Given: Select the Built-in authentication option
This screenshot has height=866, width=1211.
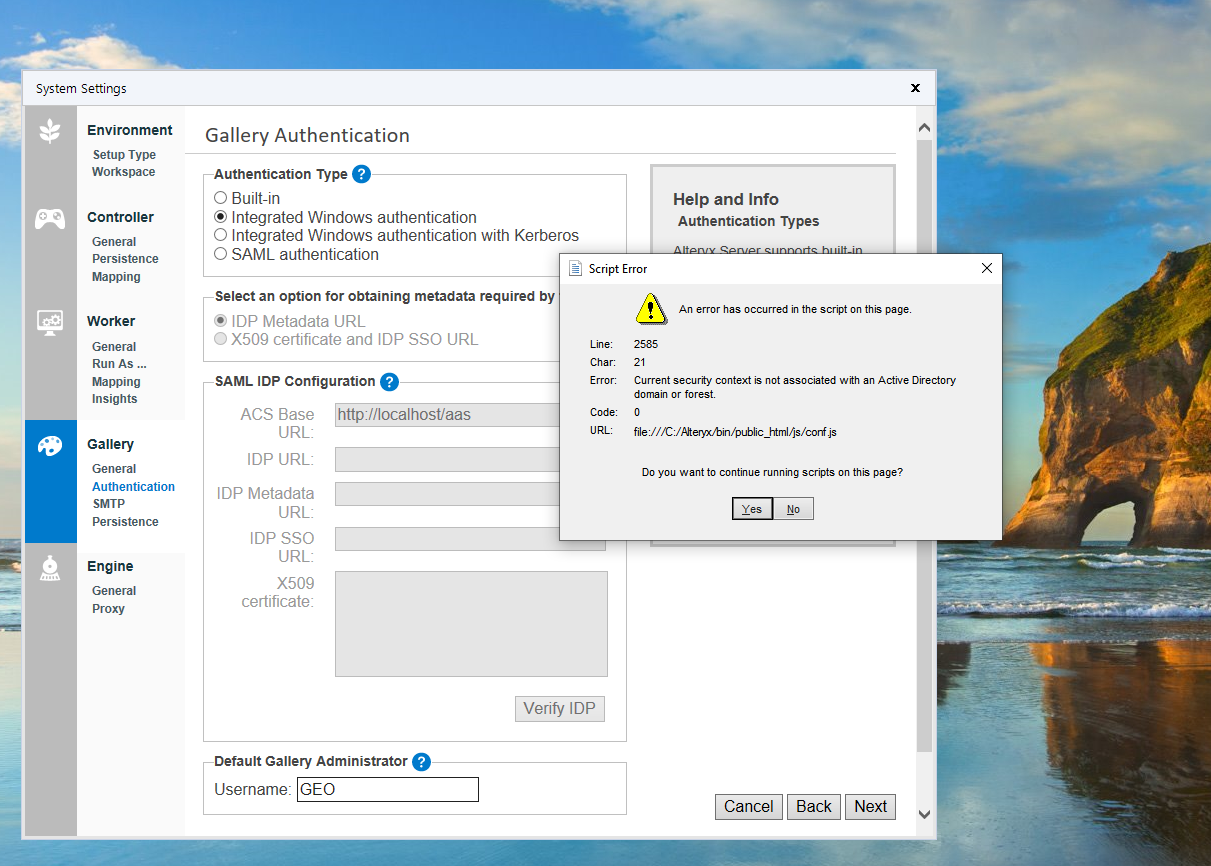Looking at the screenshot, I should (x=220, y=197).
